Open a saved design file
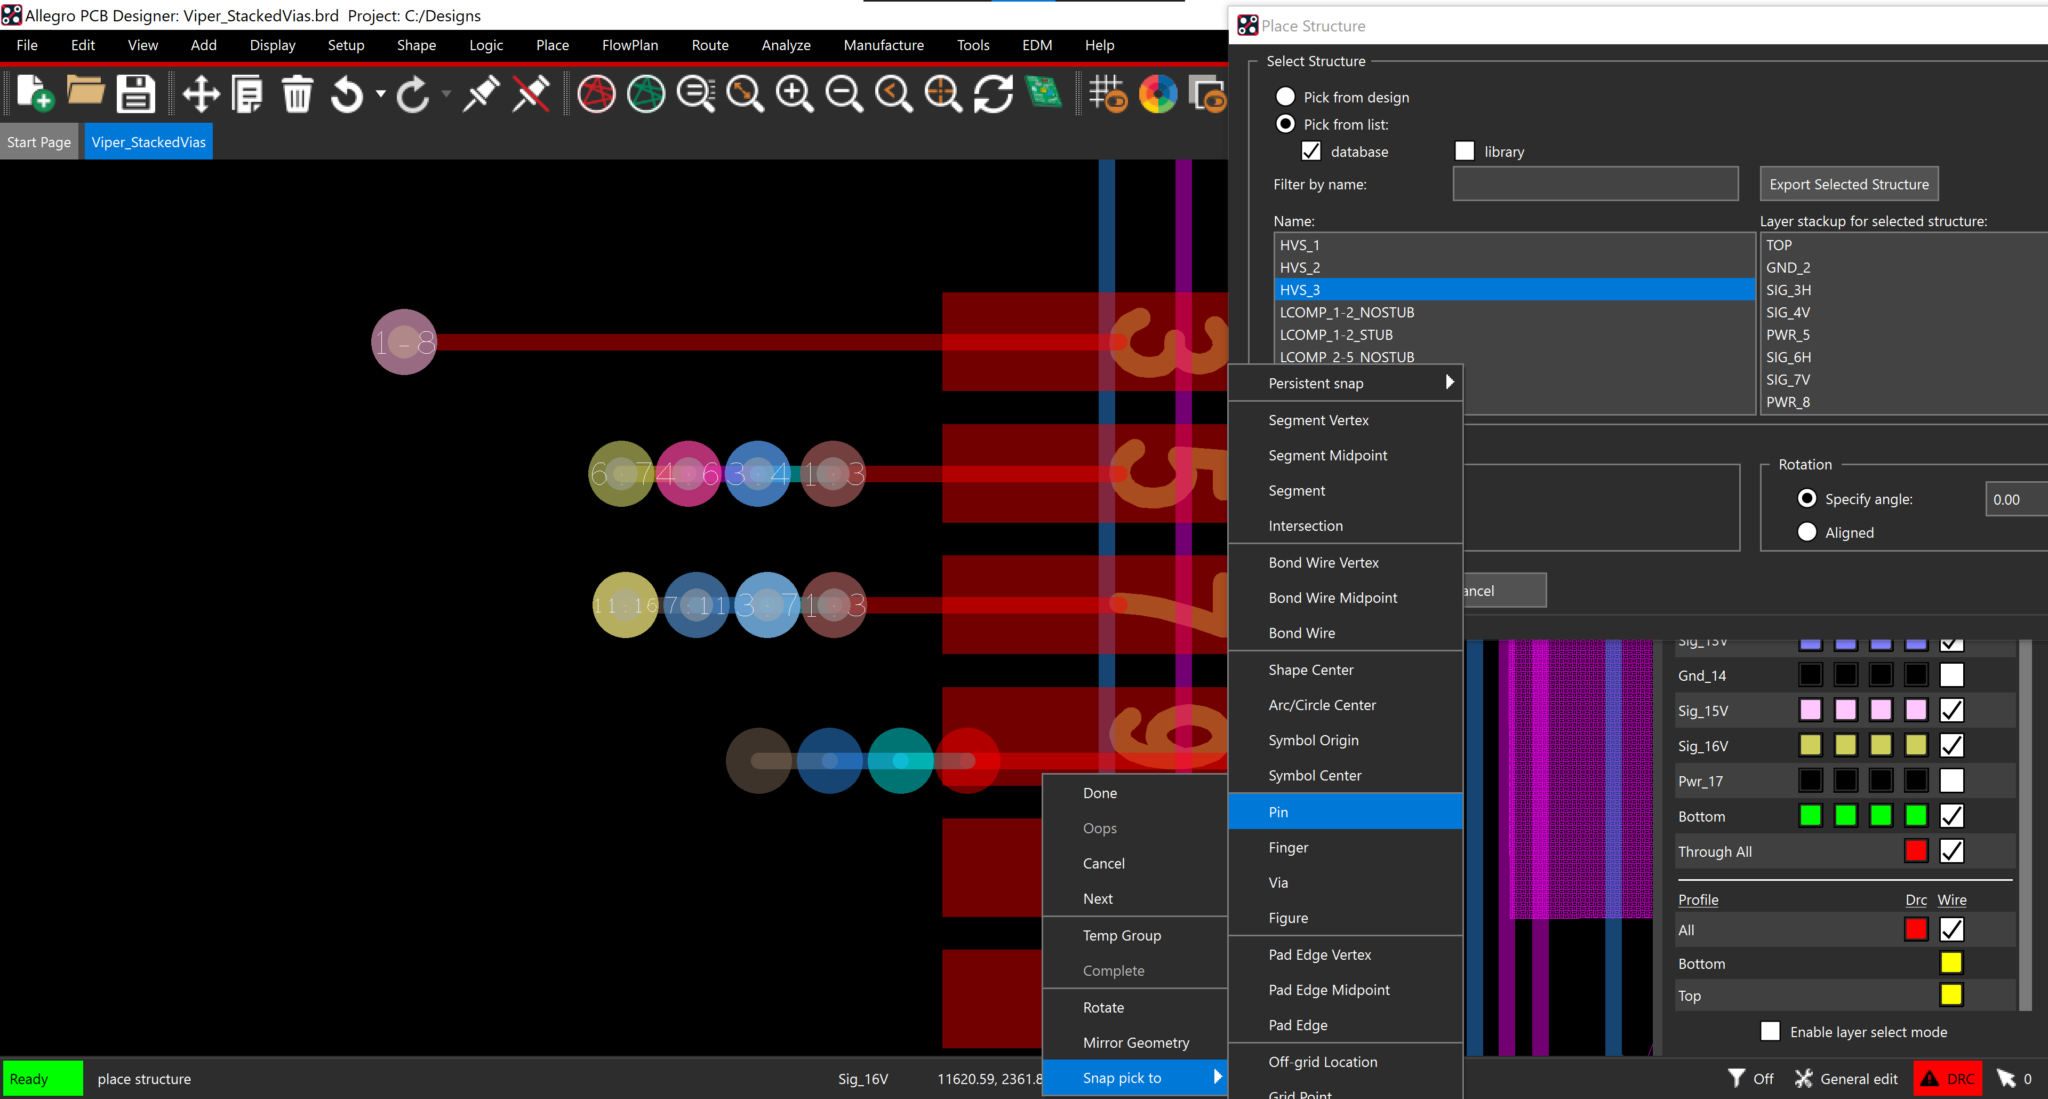2048x1099 pixels. 85,93
